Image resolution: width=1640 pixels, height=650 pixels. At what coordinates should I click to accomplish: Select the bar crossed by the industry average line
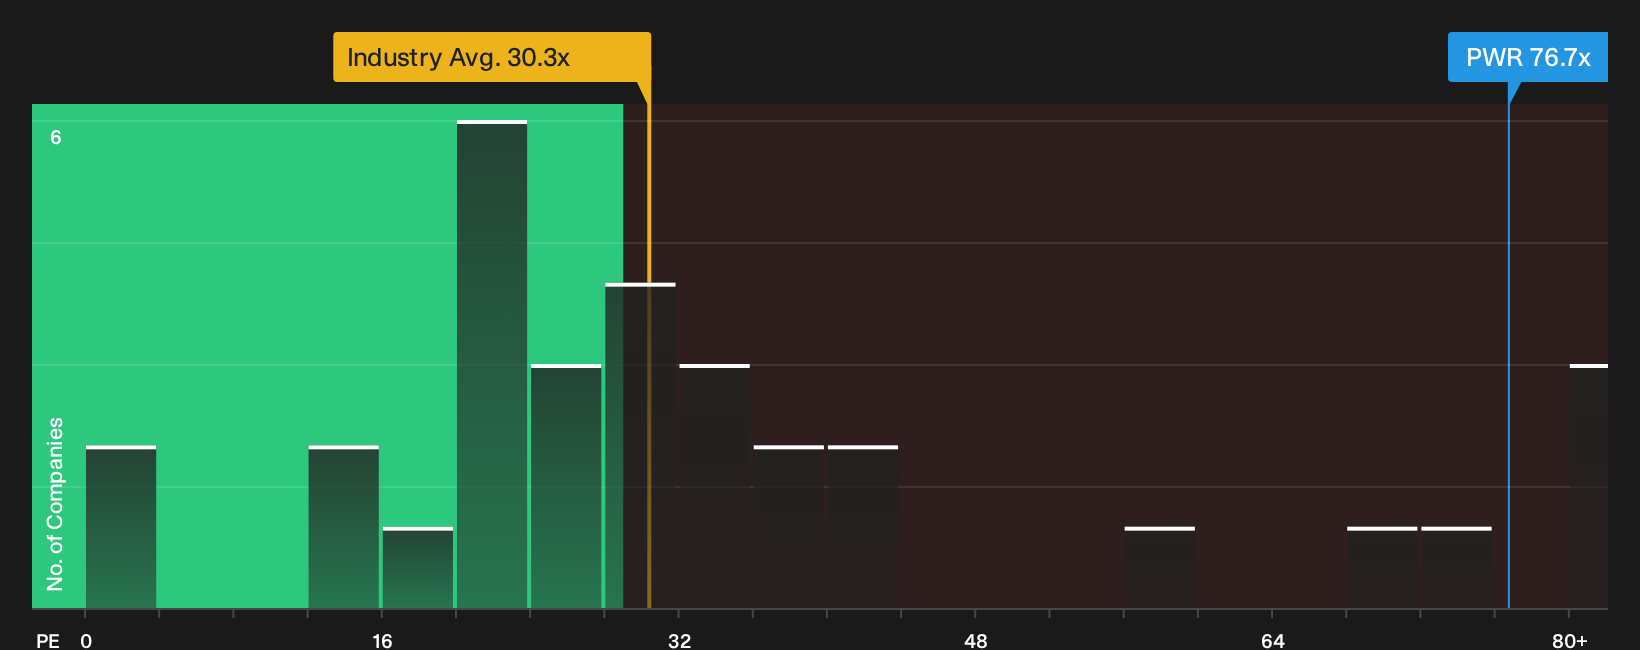(x=640, y=446)
